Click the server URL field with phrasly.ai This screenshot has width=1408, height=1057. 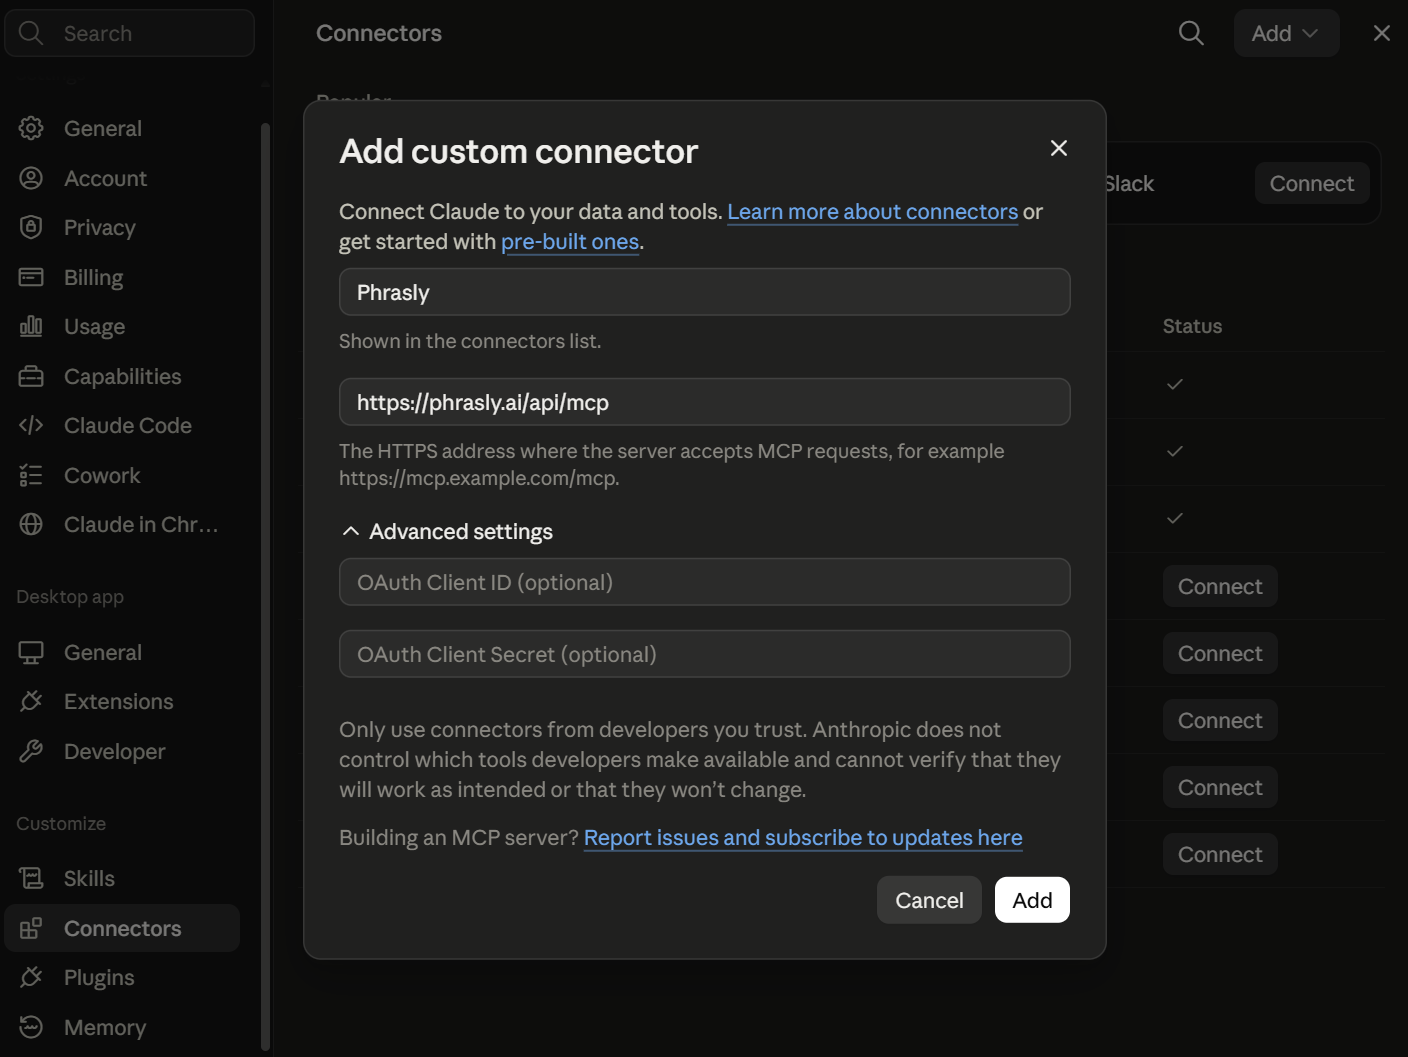[704, 402]
